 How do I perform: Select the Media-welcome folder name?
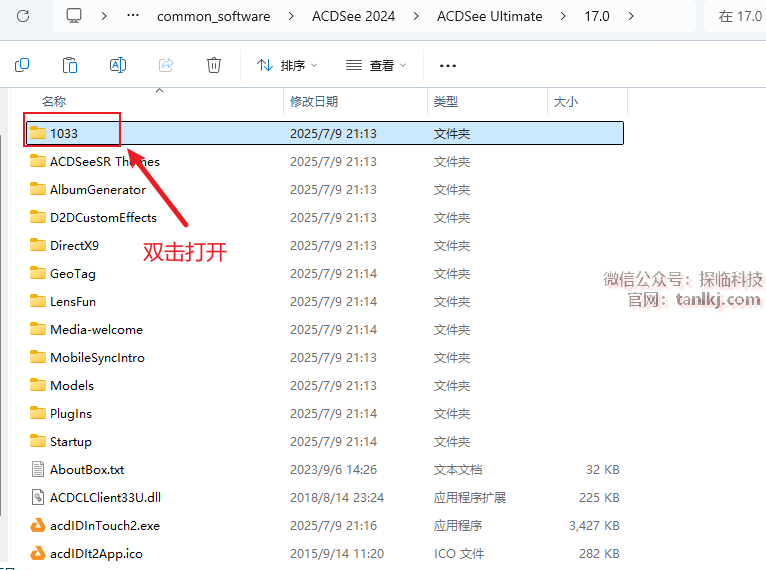(x=96, y=329)
